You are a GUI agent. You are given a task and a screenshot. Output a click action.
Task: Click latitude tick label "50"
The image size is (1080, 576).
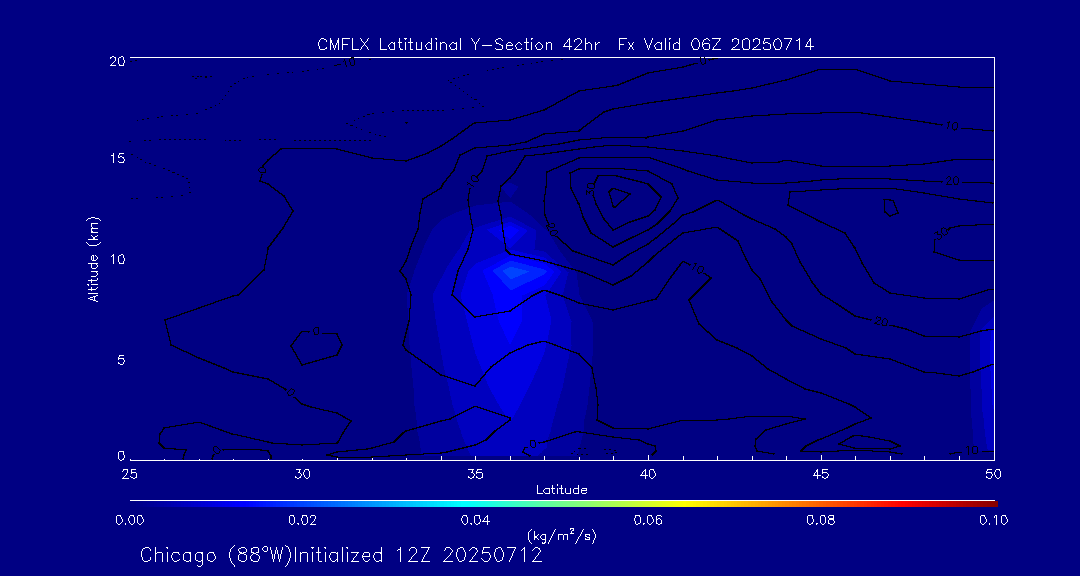pyautogui.click(x=994, y=475)
